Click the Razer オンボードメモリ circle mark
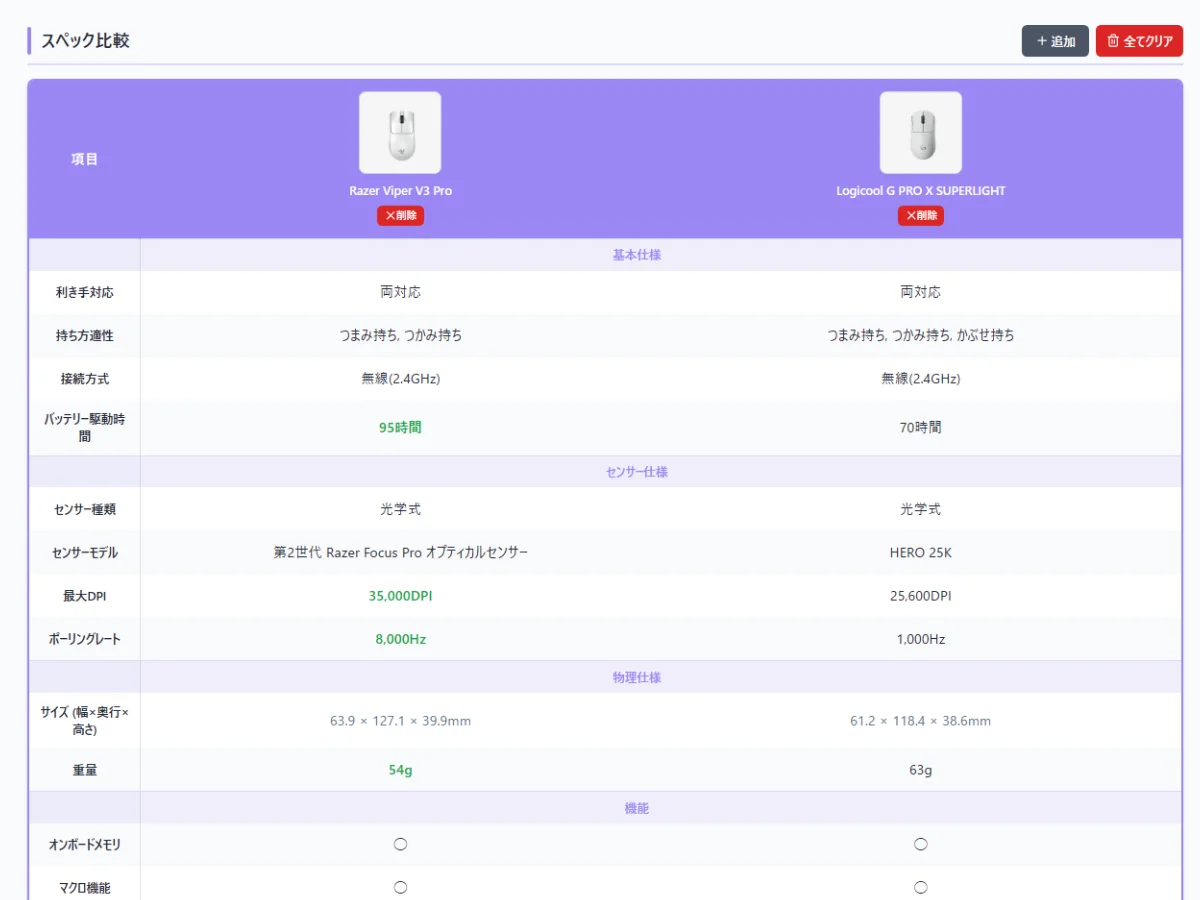The height and width of the screenshot is (900, 1200). 400,844
